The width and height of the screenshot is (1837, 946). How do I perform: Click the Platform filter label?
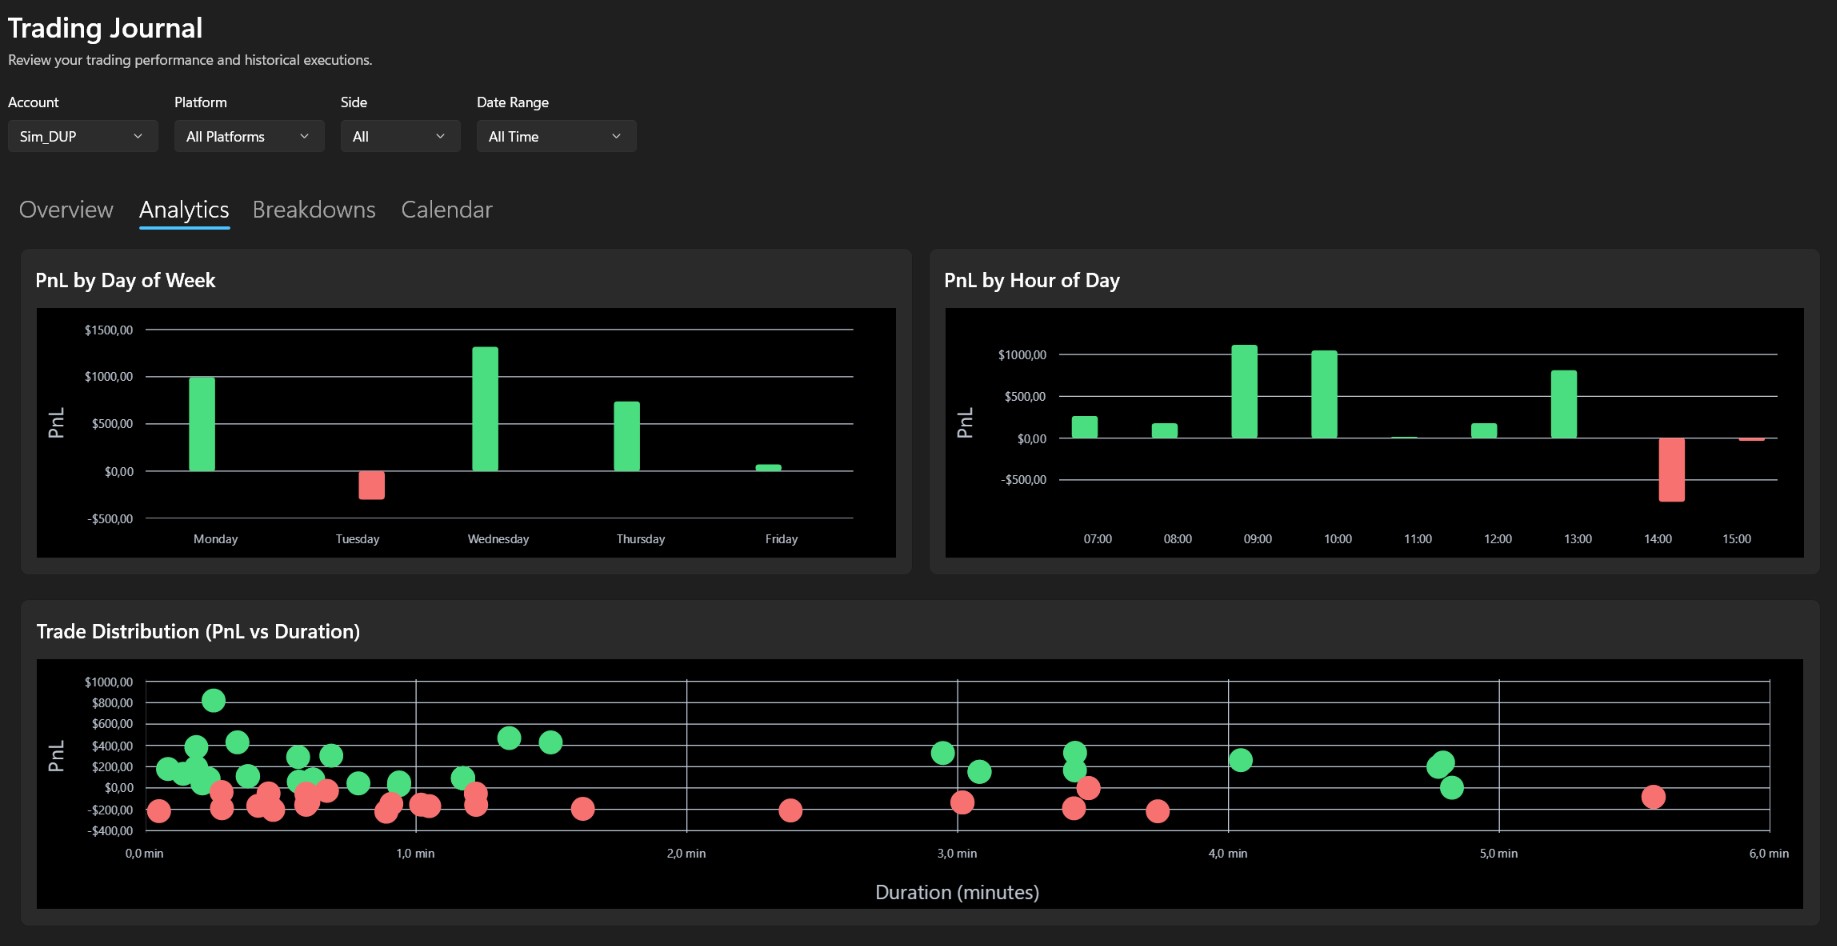tap(200, 102)
